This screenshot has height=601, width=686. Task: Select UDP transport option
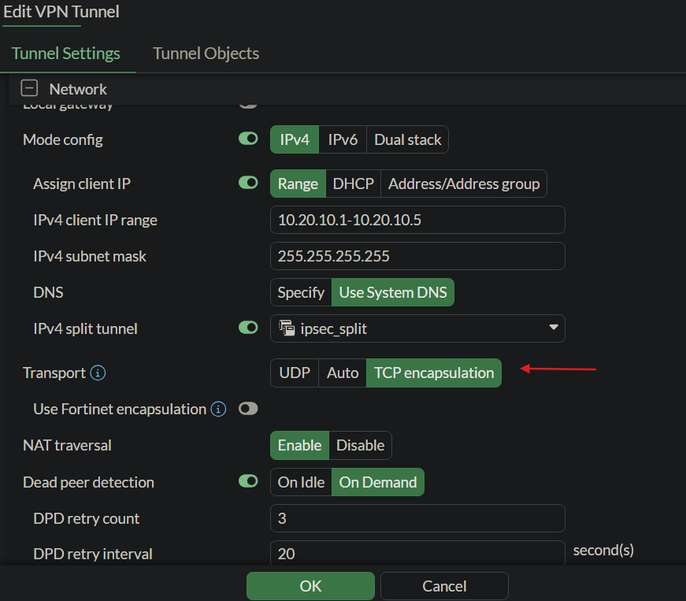coord(294,373)
